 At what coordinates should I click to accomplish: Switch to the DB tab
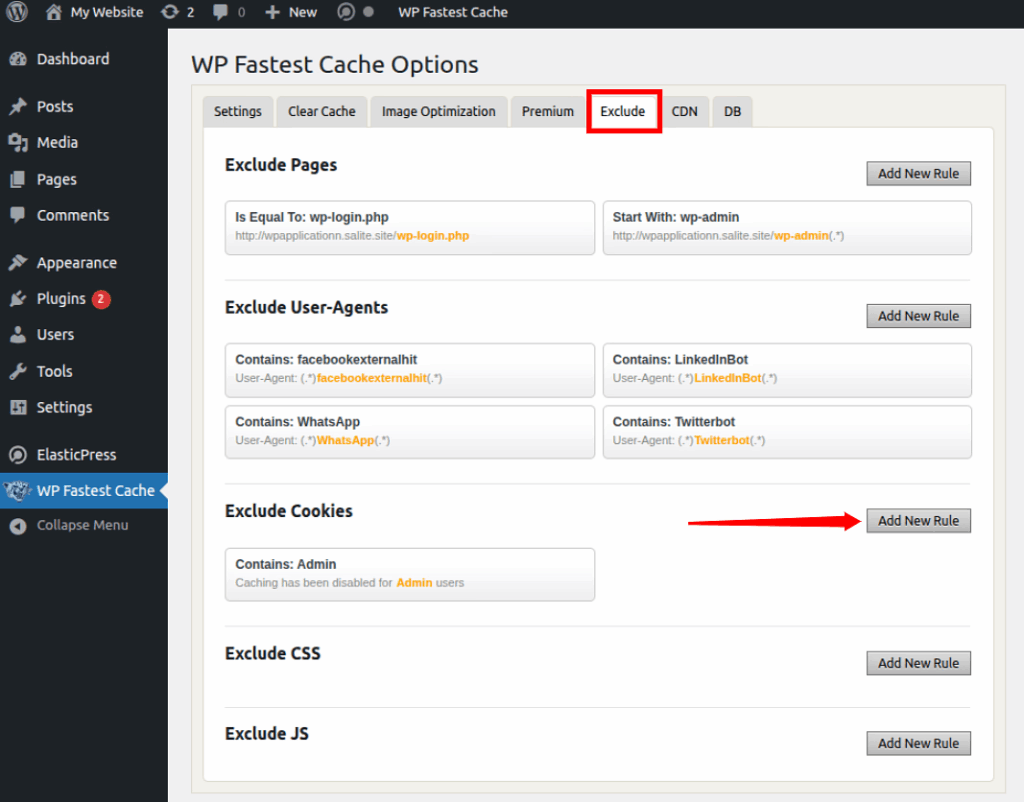click(732, 111)
